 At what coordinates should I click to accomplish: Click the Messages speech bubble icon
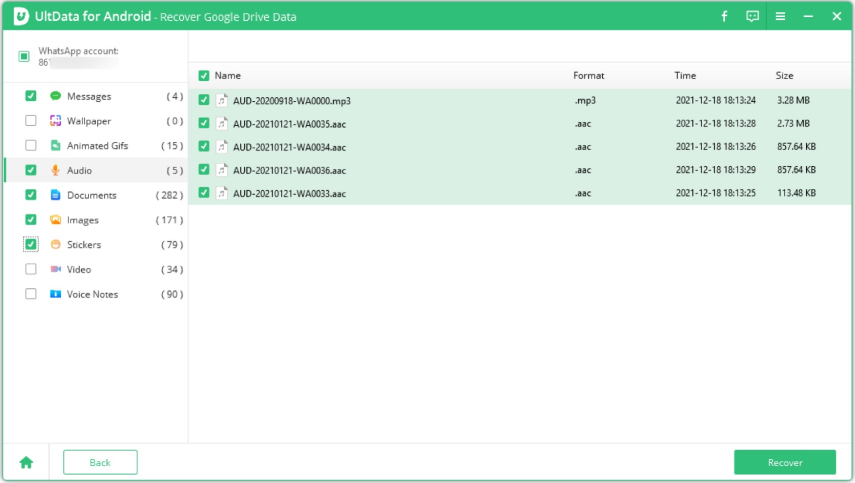coord(55,96)
